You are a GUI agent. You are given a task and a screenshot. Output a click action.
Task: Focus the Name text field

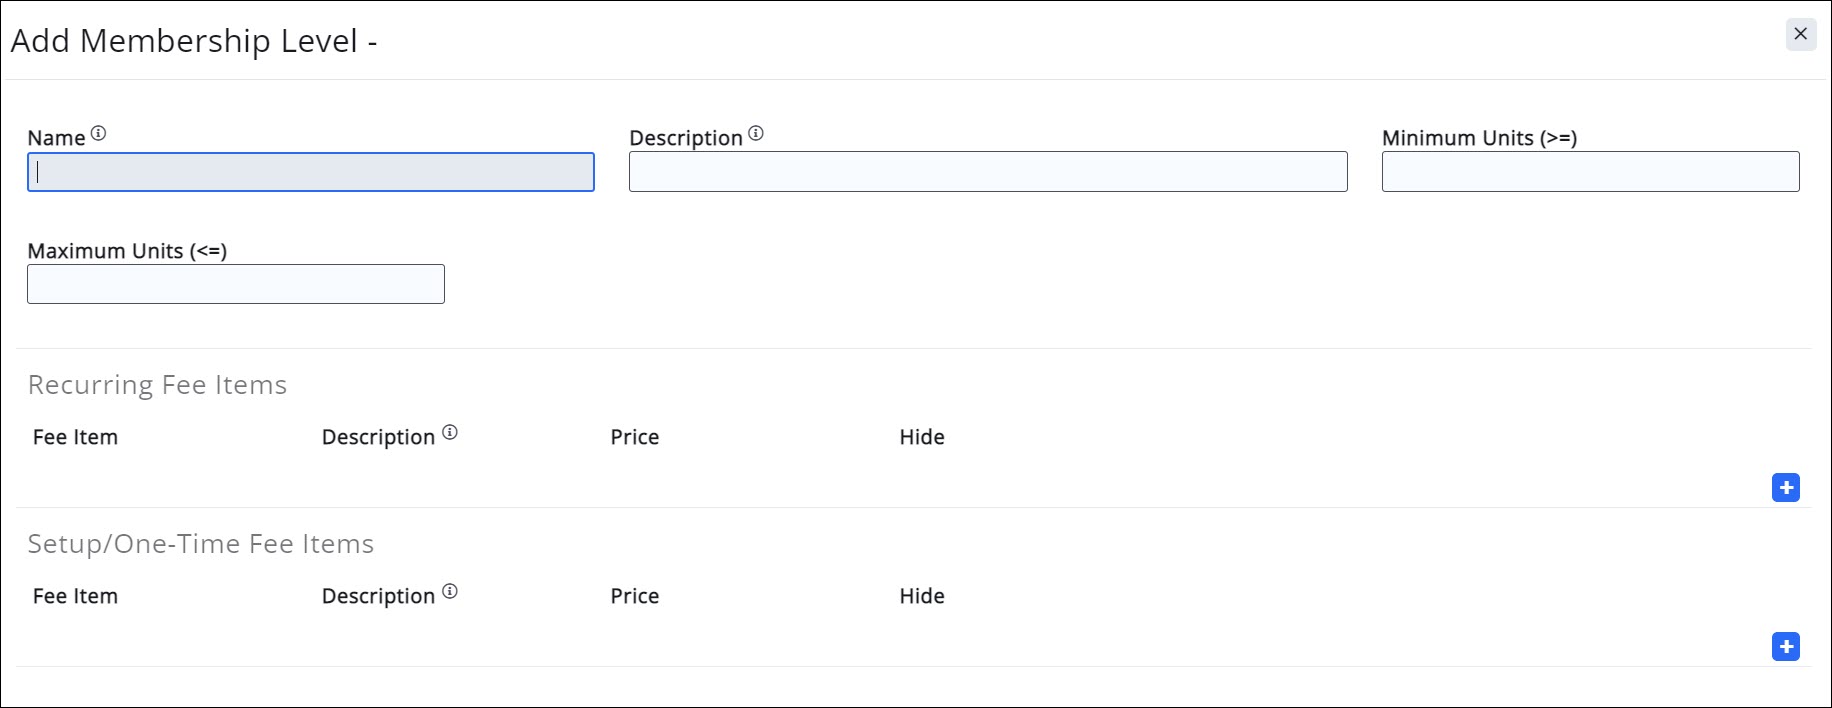[311, 172]
